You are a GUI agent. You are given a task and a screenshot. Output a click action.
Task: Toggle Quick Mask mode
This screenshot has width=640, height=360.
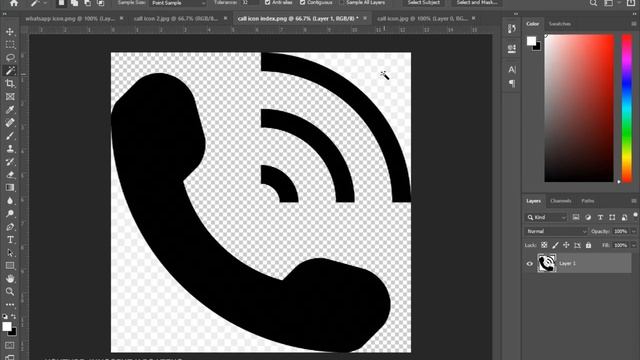(x=9, y=345)
